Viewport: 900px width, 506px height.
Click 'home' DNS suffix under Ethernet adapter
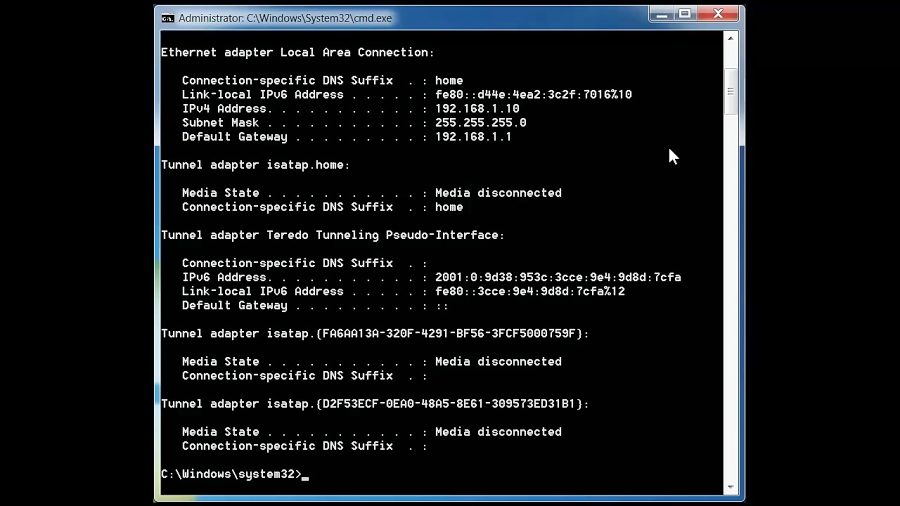click(449, 80)
